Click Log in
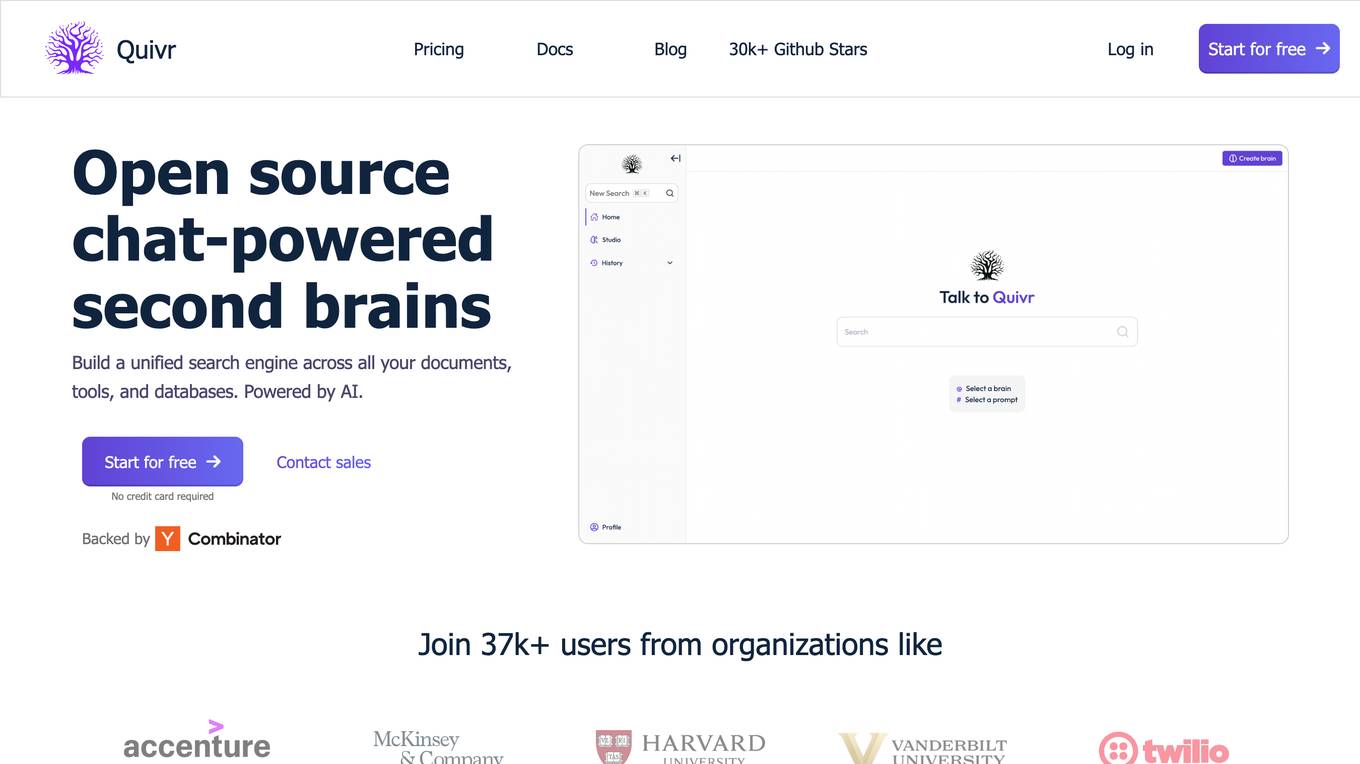1360x764 pixels. (1130, 49)
